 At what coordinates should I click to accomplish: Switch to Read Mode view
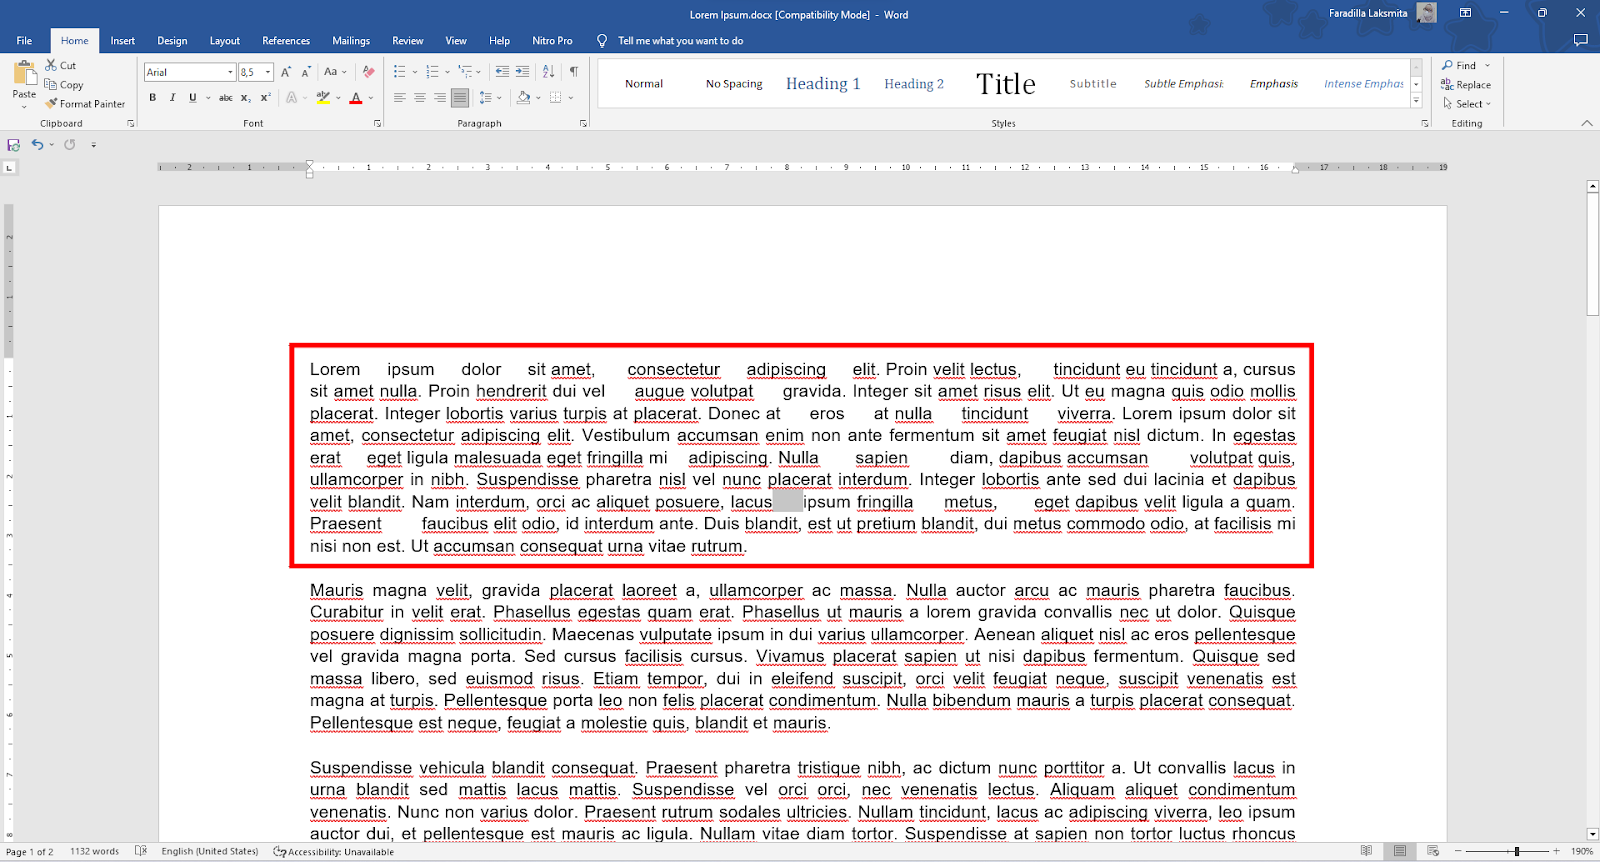pos(1366,851)
